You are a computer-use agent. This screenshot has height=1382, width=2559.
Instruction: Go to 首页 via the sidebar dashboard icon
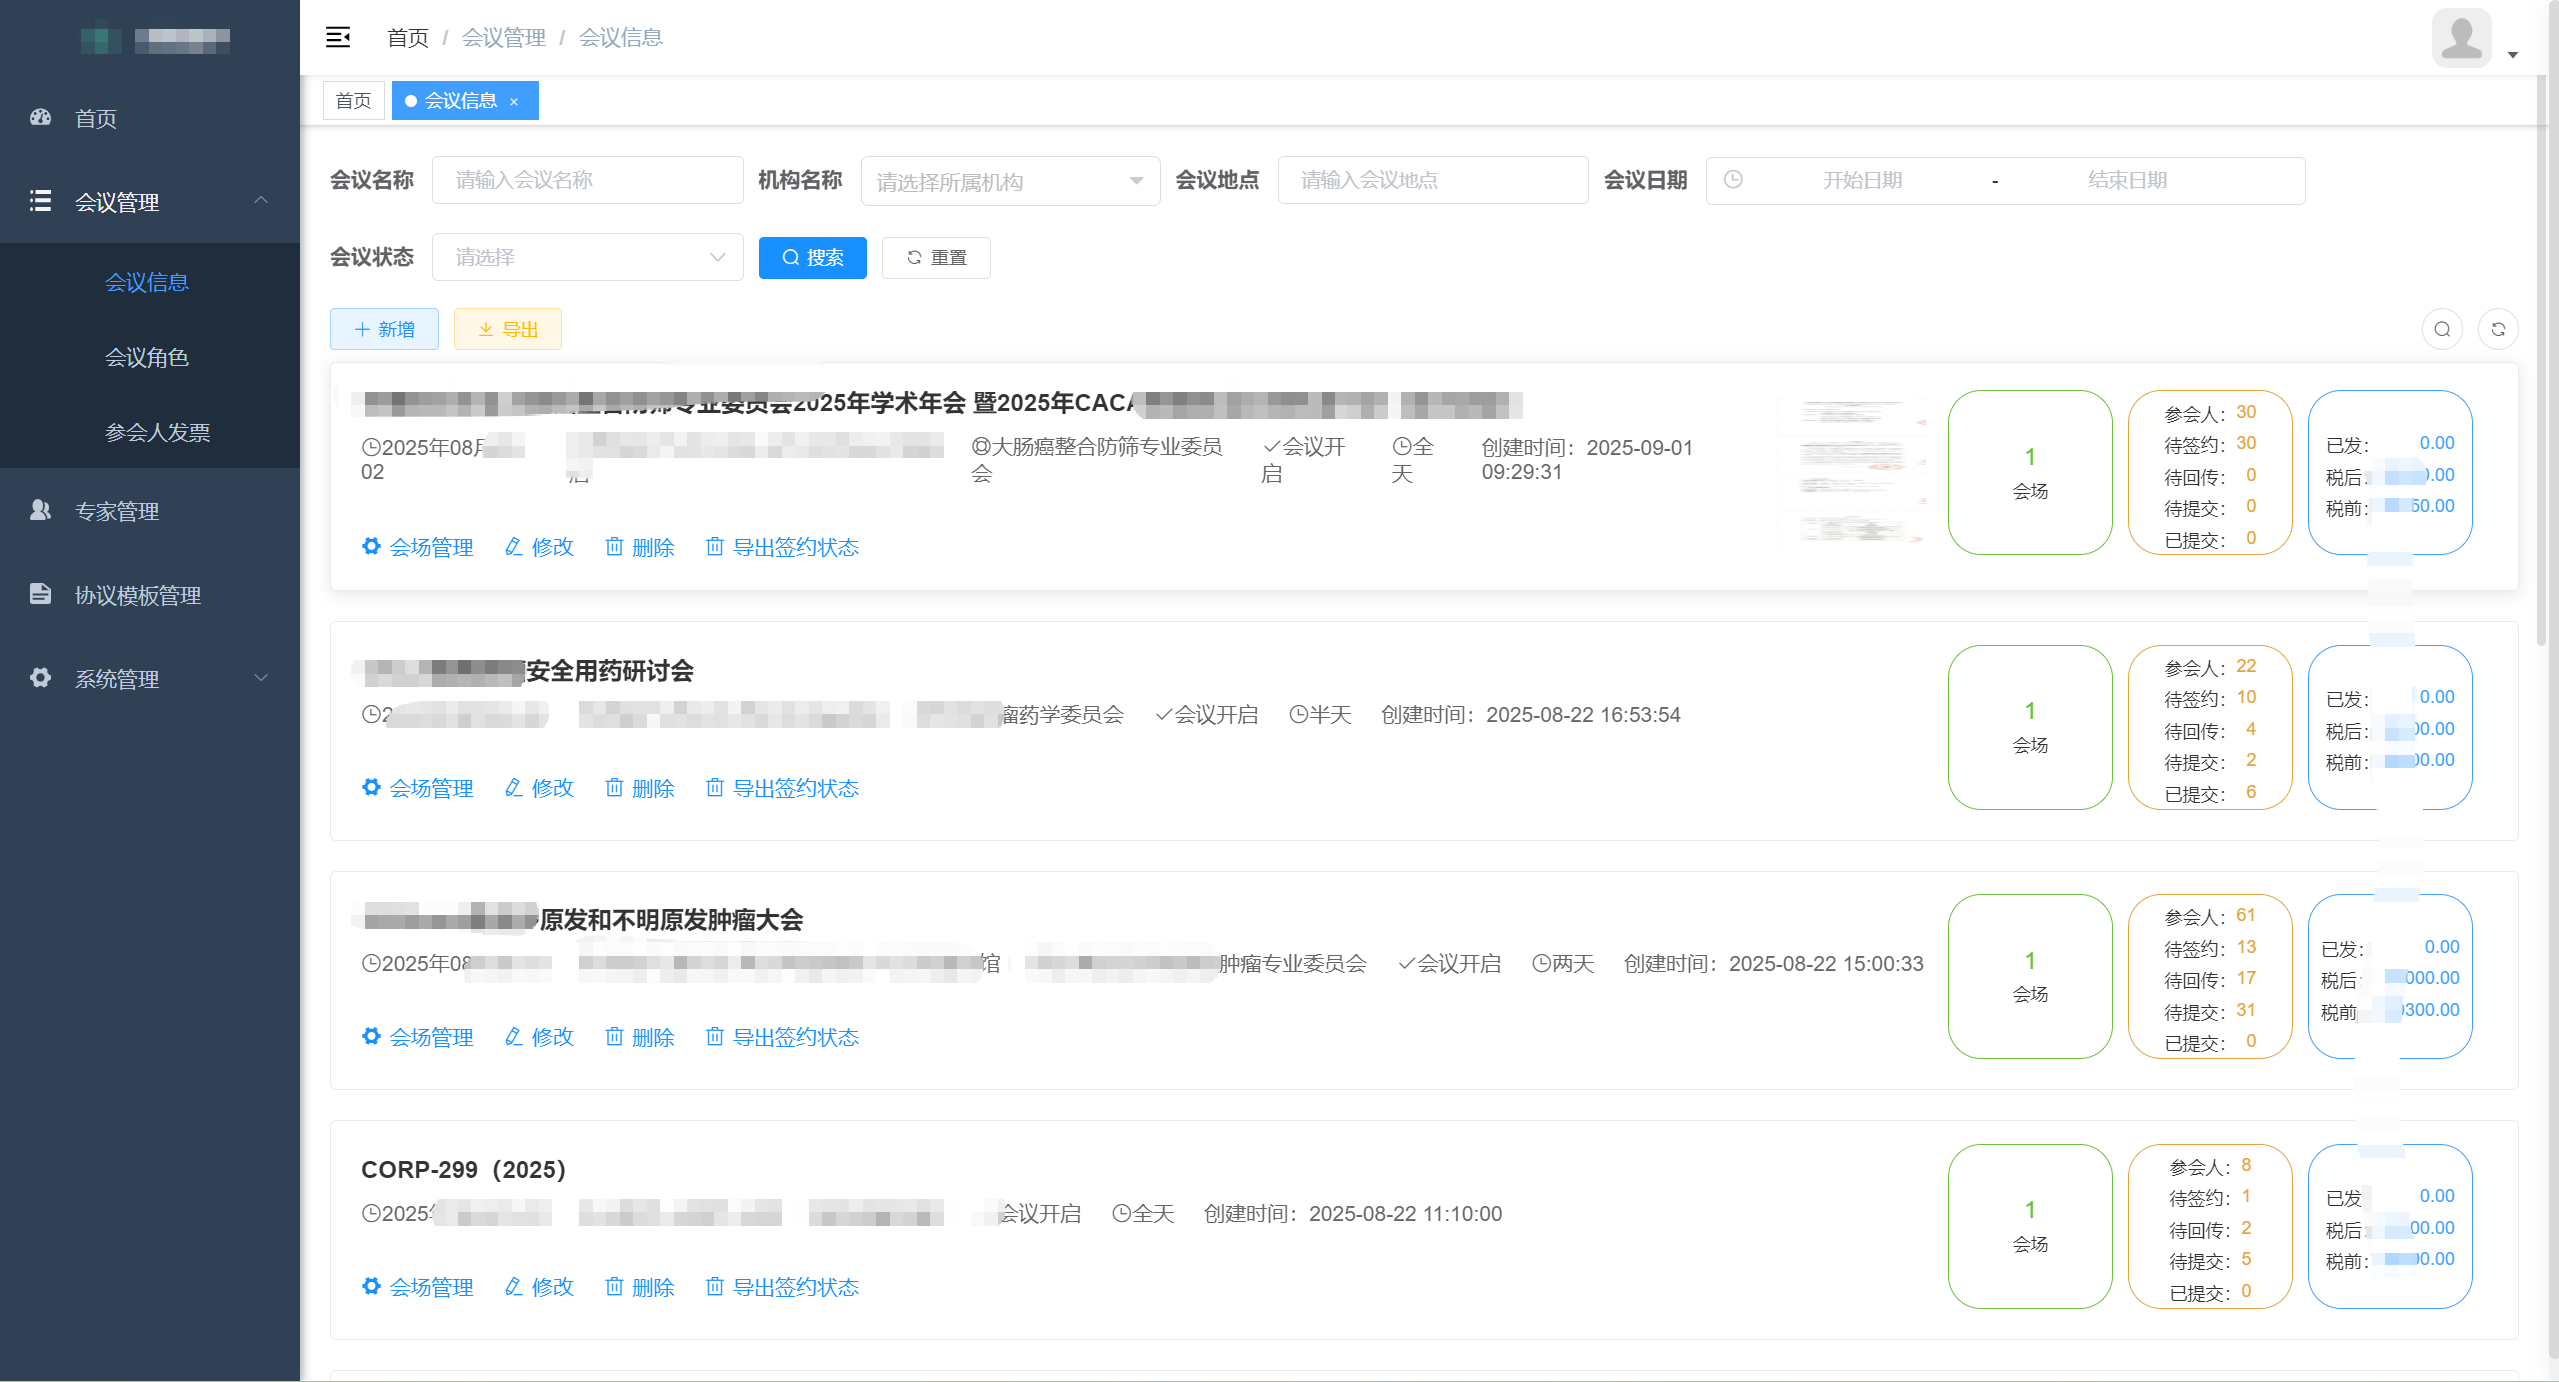tap(41, 118)
